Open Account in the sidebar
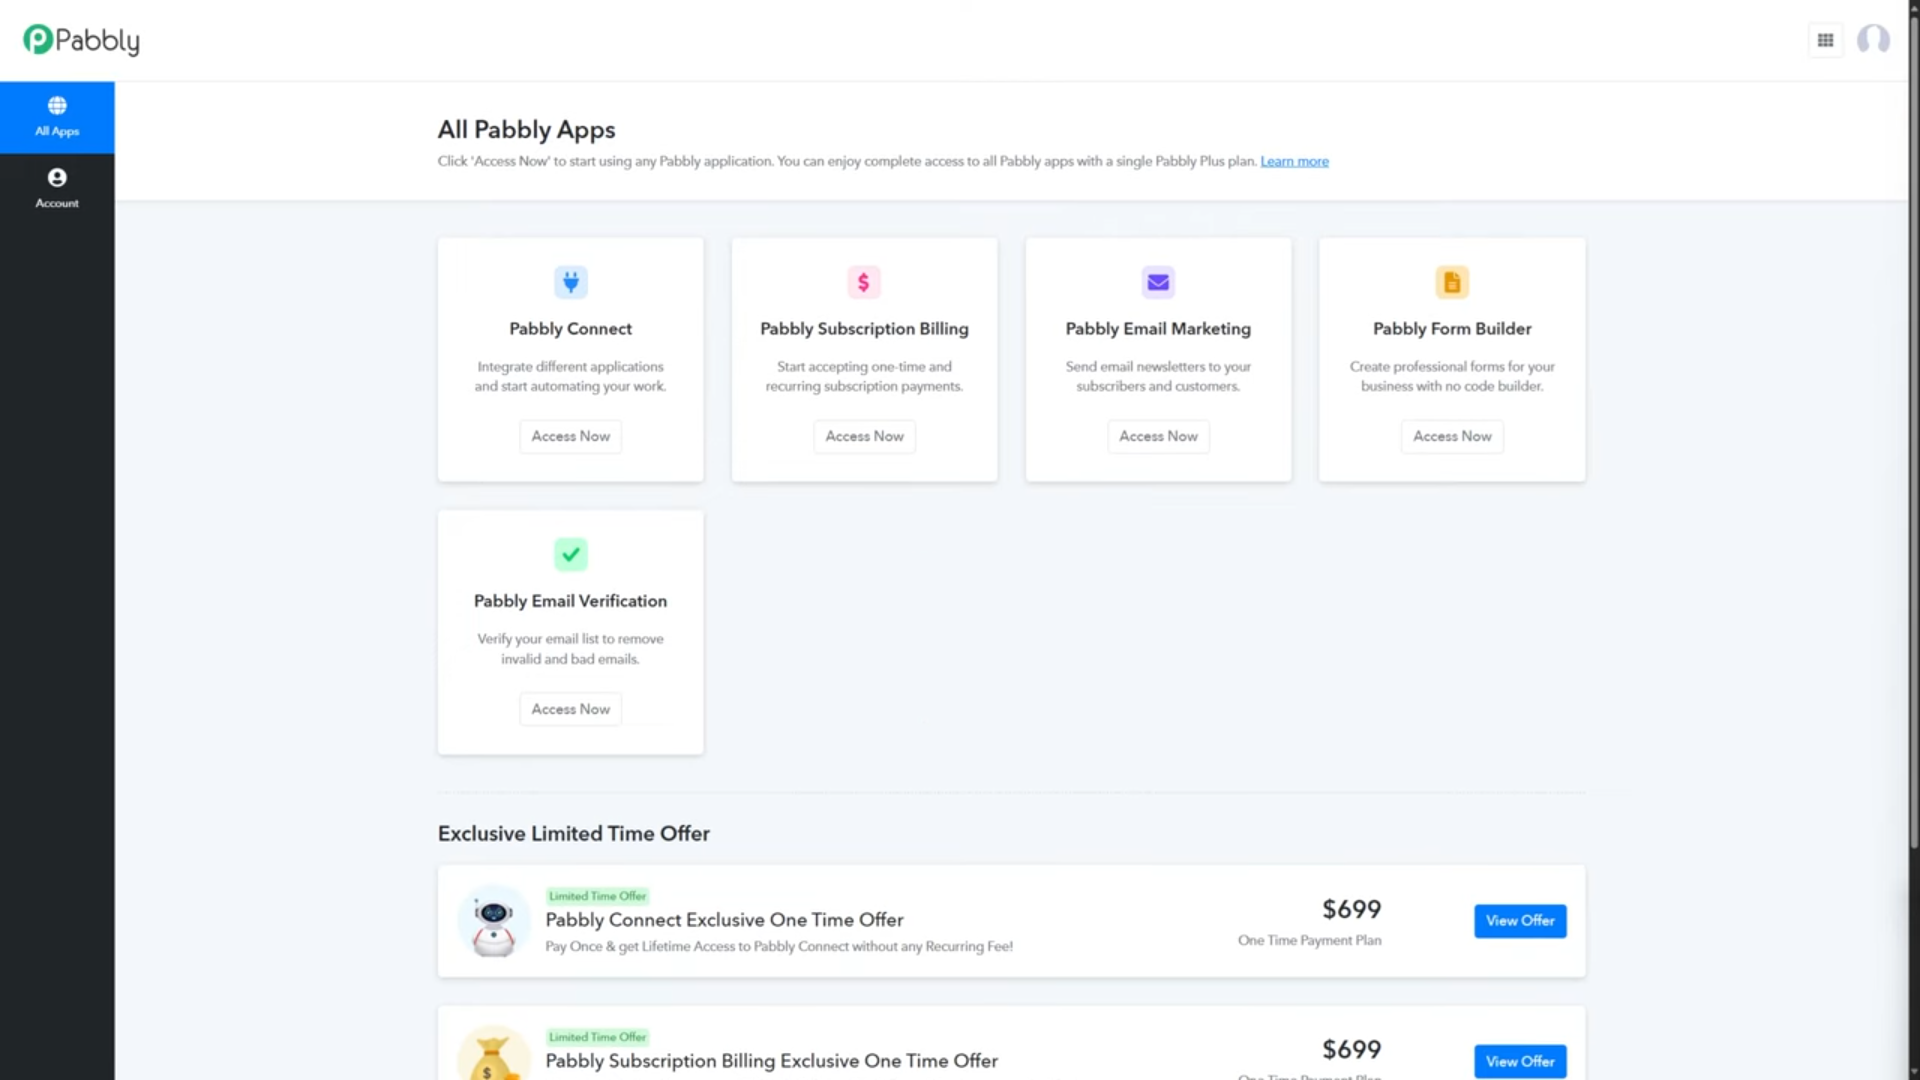Screen dimensions: 1920x1080 (x=57, y=189)
